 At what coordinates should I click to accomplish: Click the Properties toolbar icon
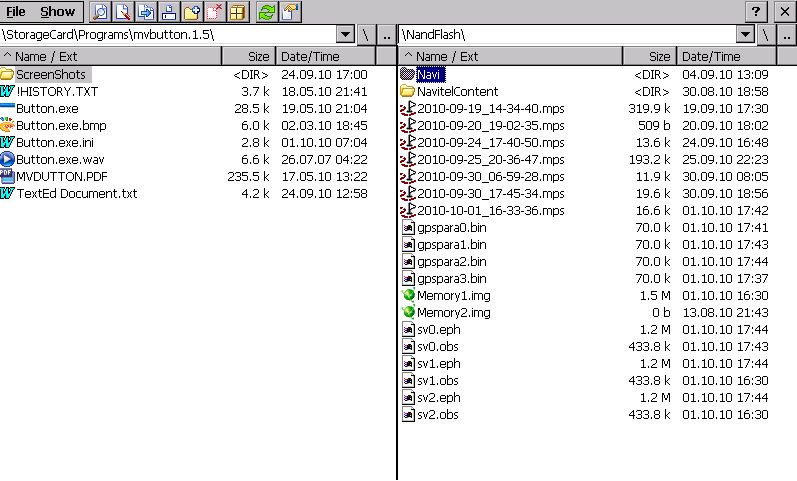click(289, 12)
